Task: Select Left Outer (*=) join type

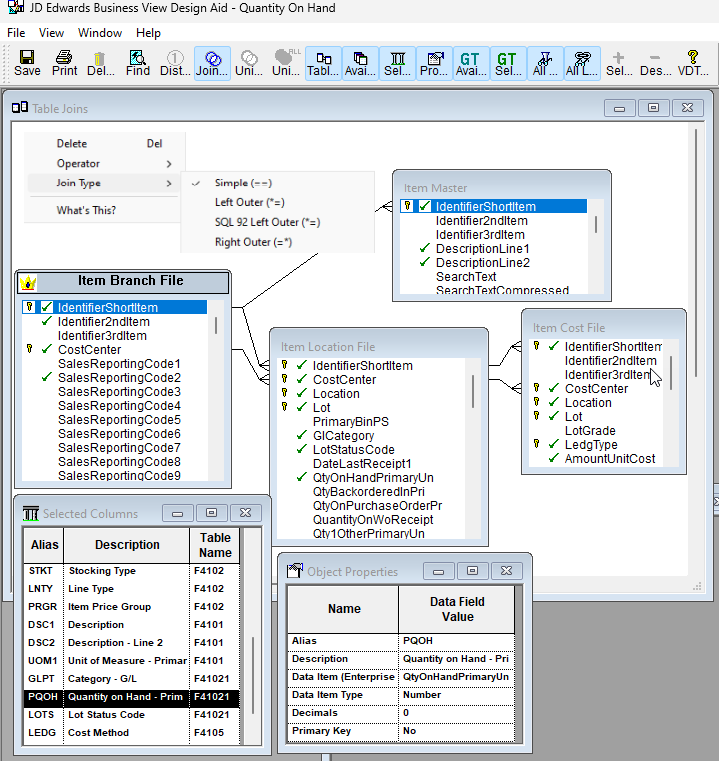Action: (x=277, y=202)
